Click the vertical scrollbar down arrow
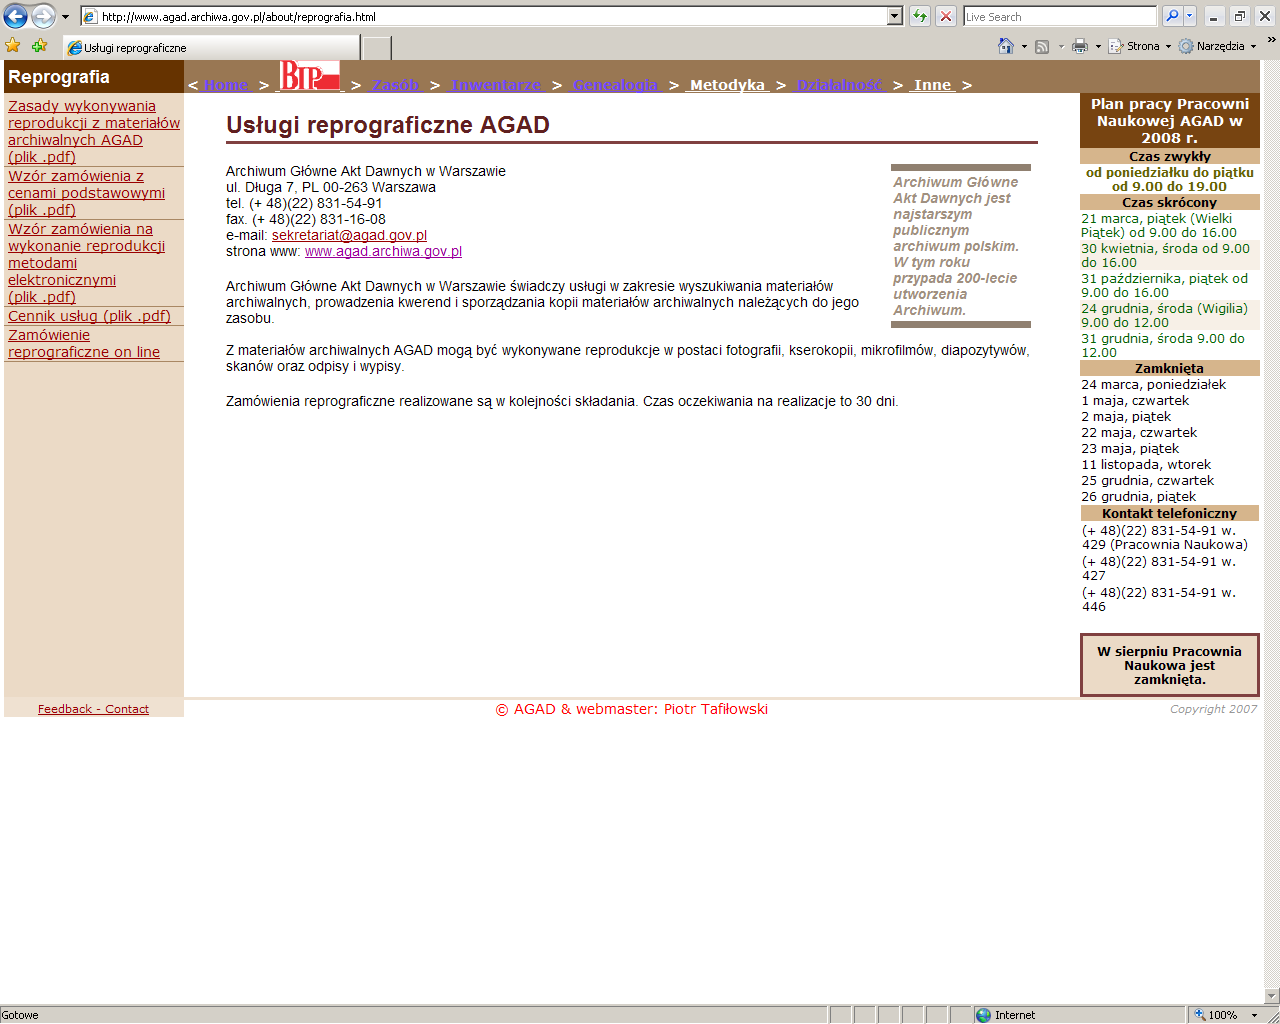 coord(1272,995)
